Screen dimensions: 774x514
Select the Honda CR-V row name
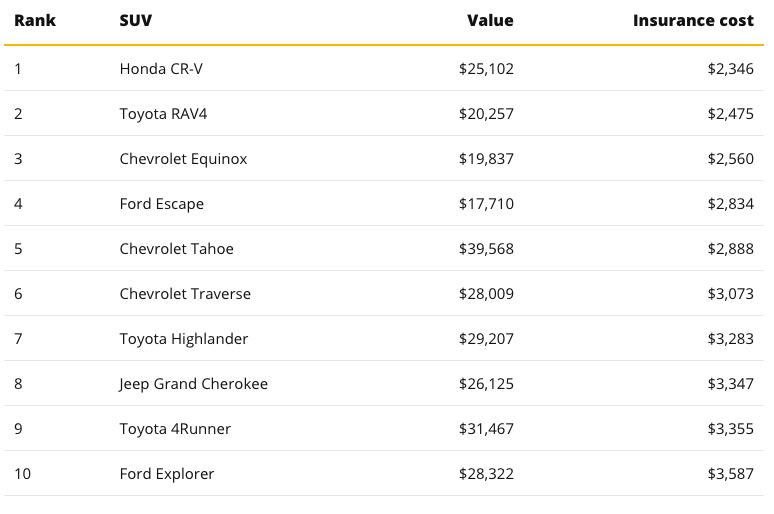pos(161,69)
